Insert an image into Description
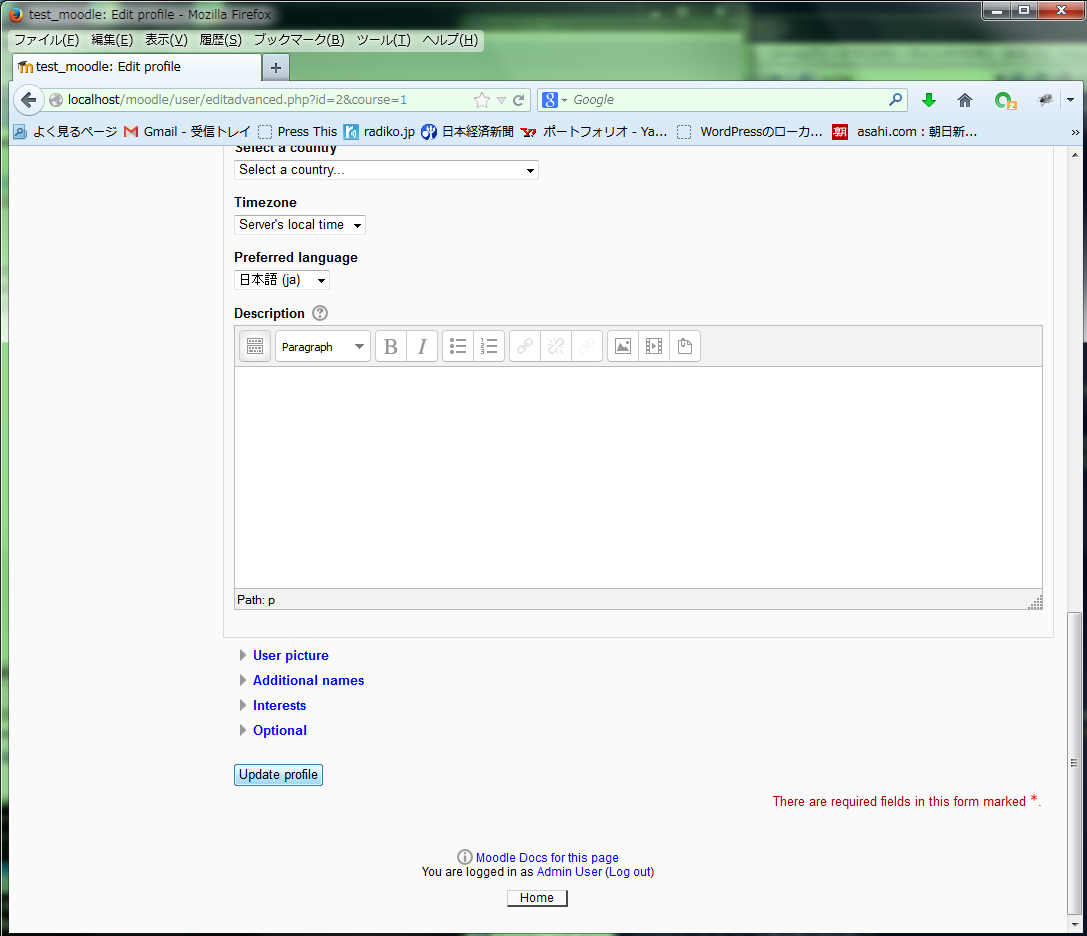 click(623, 346)
